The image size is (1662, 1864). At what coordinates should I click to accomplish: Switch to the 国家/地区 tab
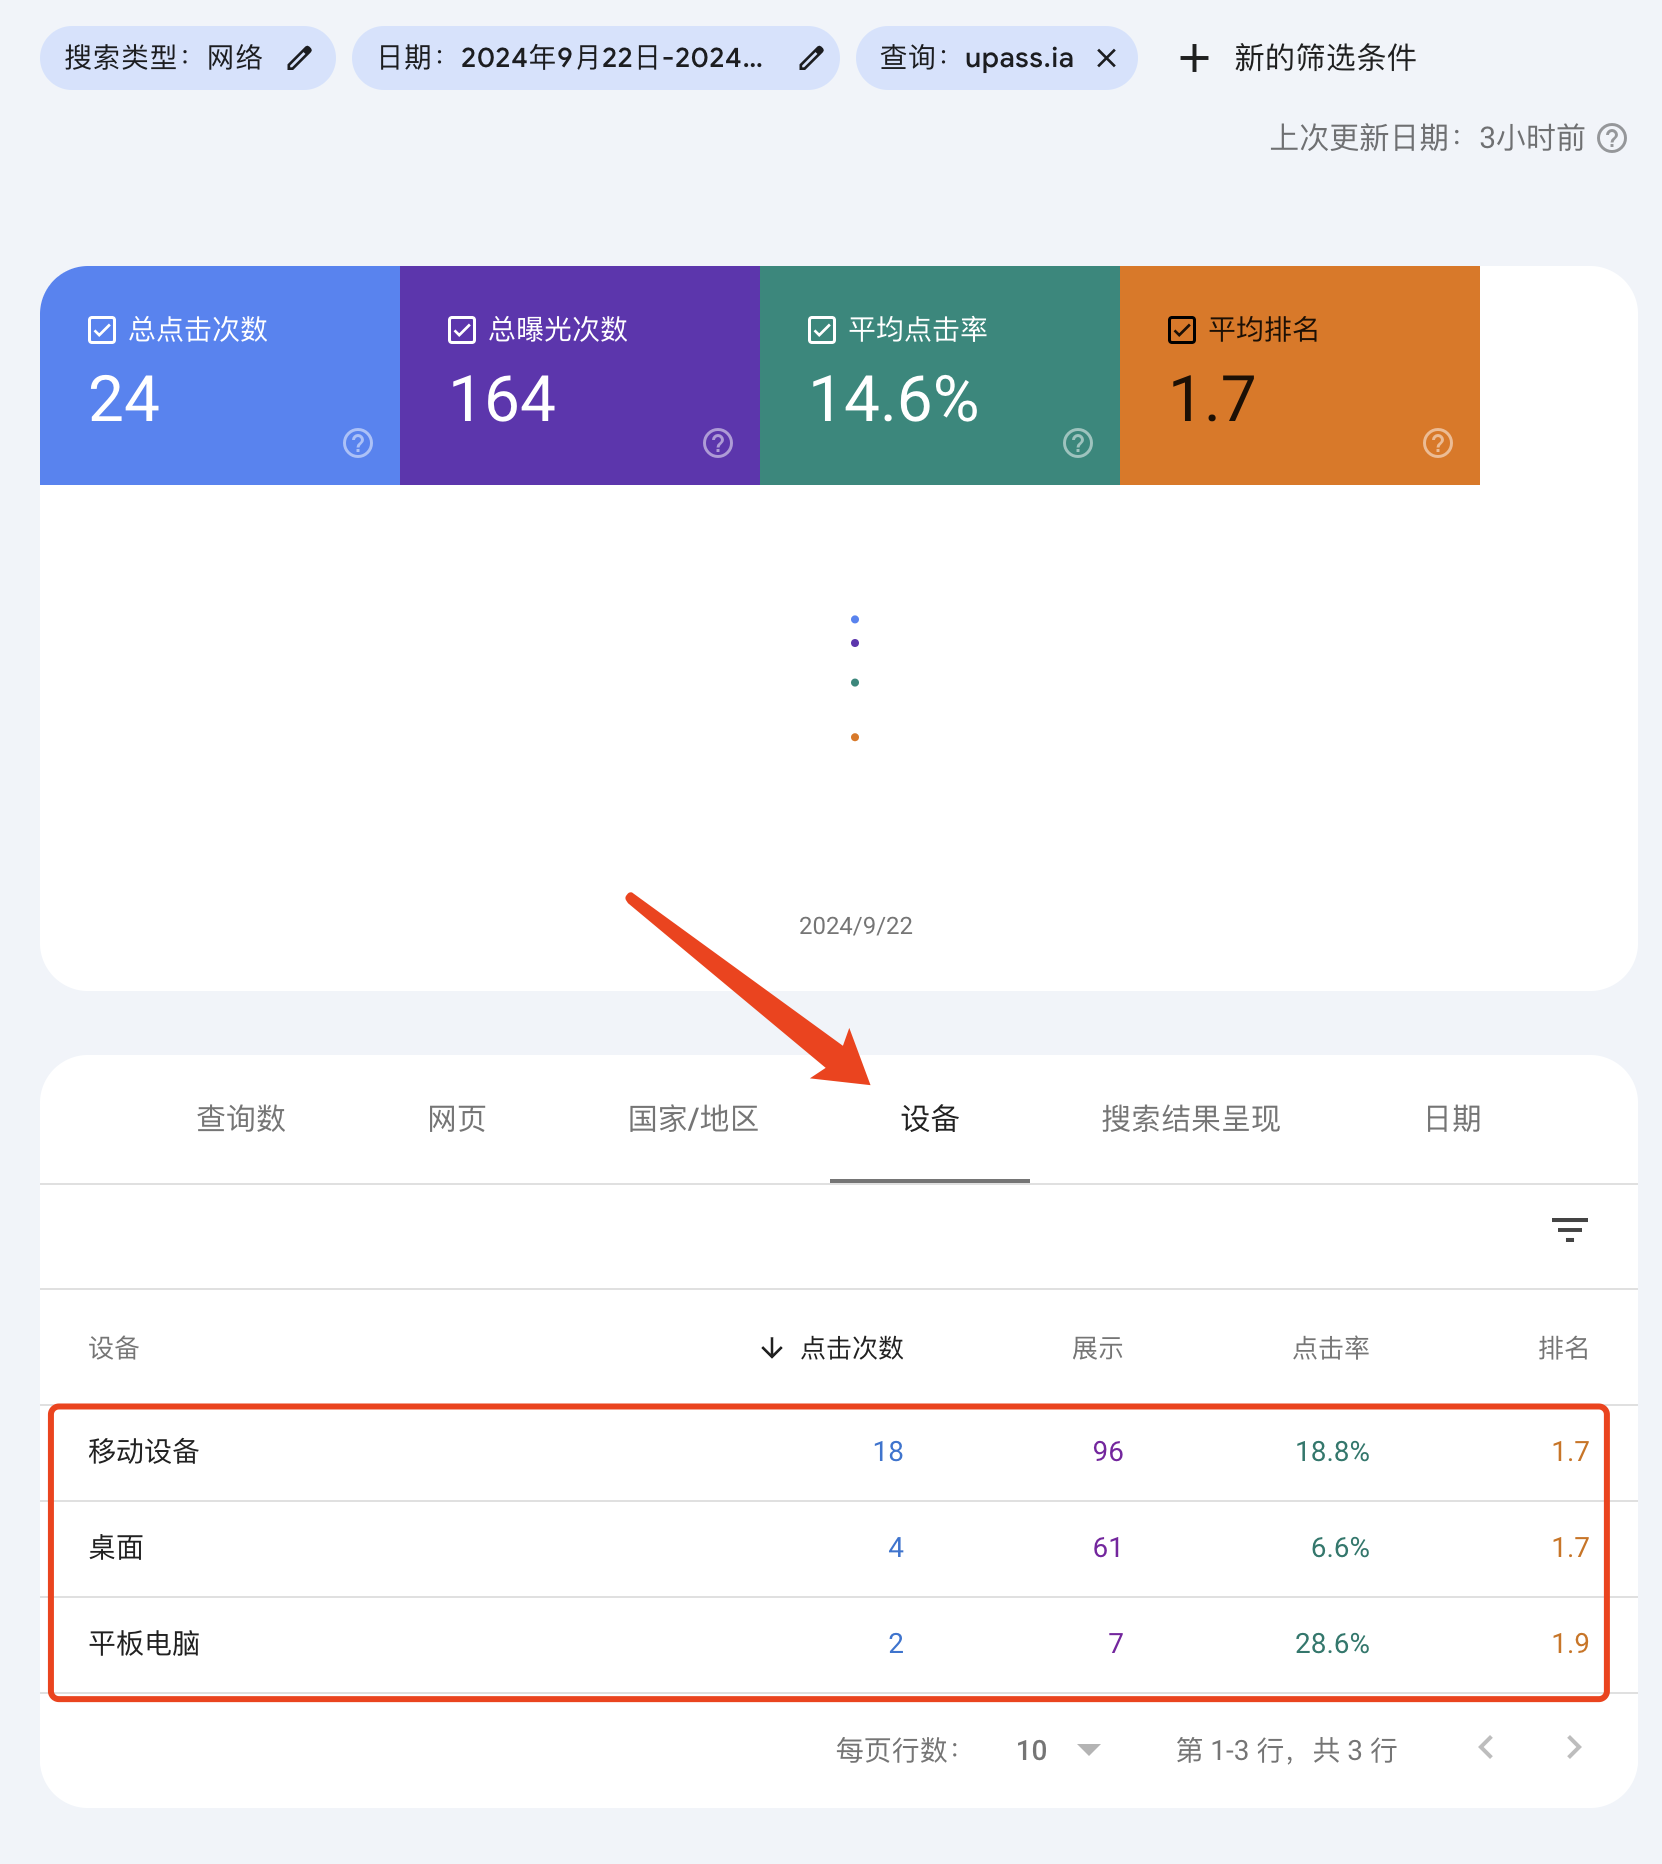[x=693, y=1119]
